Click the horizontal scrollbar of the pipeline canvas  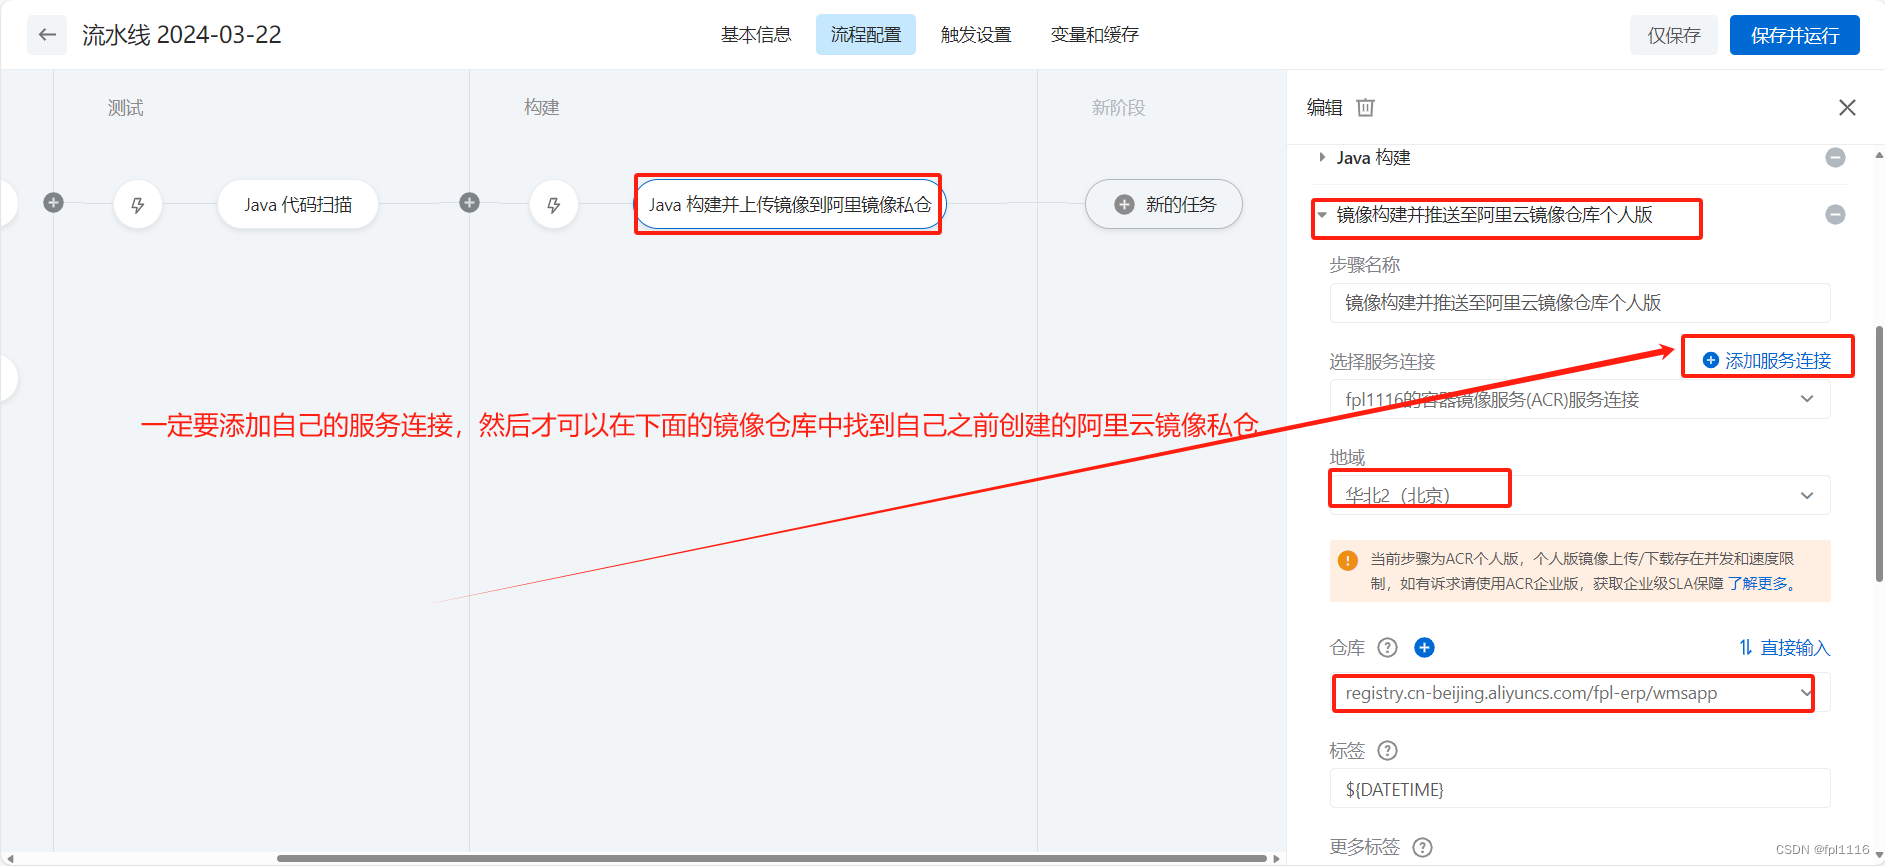click(771, 858)
